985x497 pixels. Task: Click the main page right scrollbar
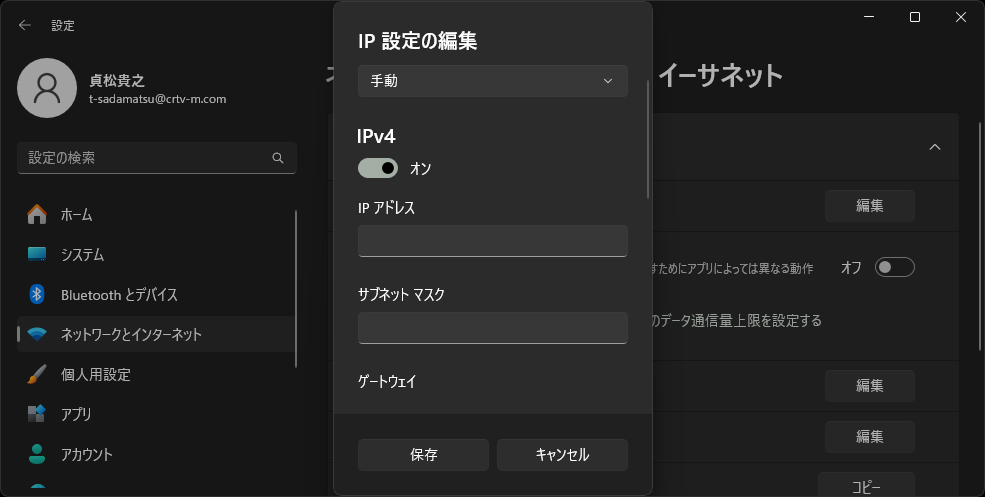pos(981,236)
